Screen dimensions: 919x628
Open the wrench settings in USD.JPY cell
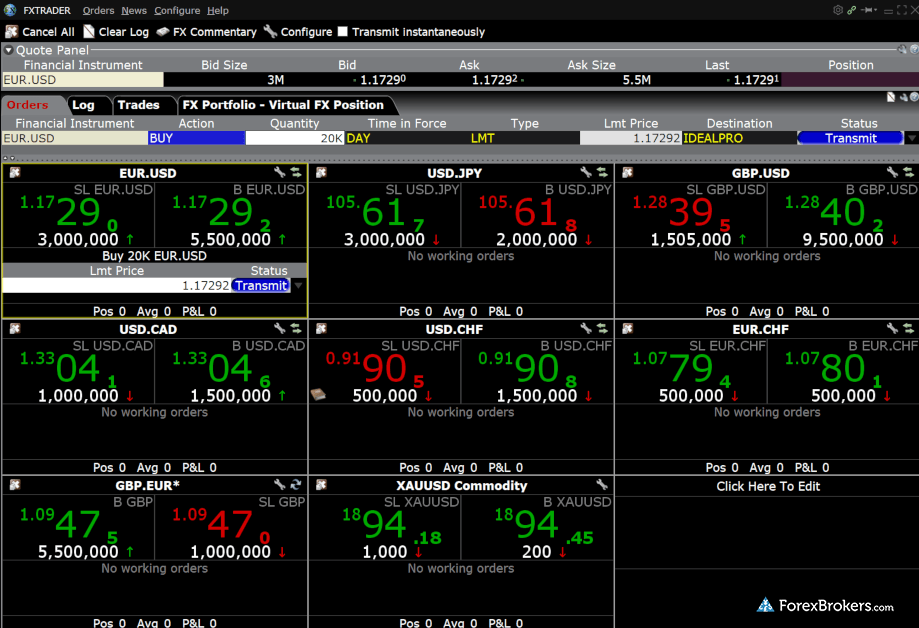(x=586, y=172)
